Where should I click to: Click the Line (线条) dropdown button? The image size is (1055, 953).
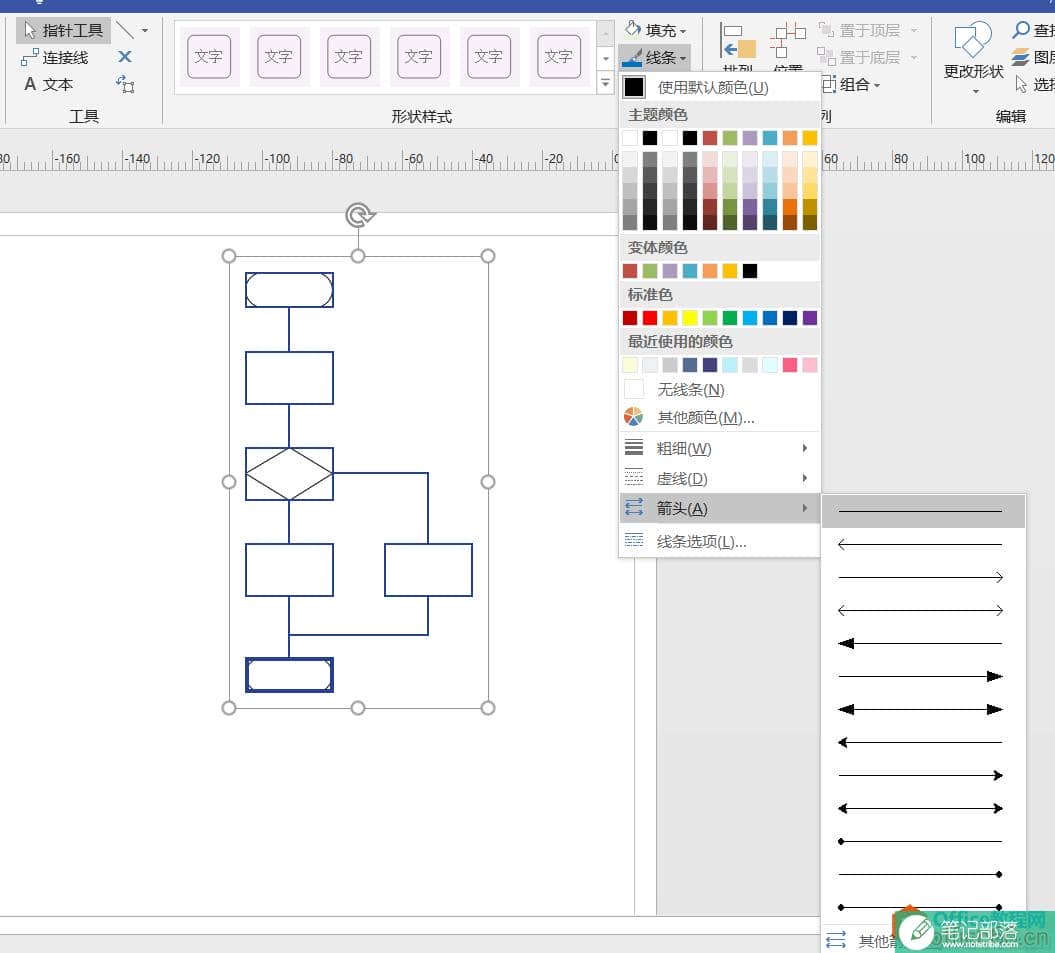[x=655, y=57]
